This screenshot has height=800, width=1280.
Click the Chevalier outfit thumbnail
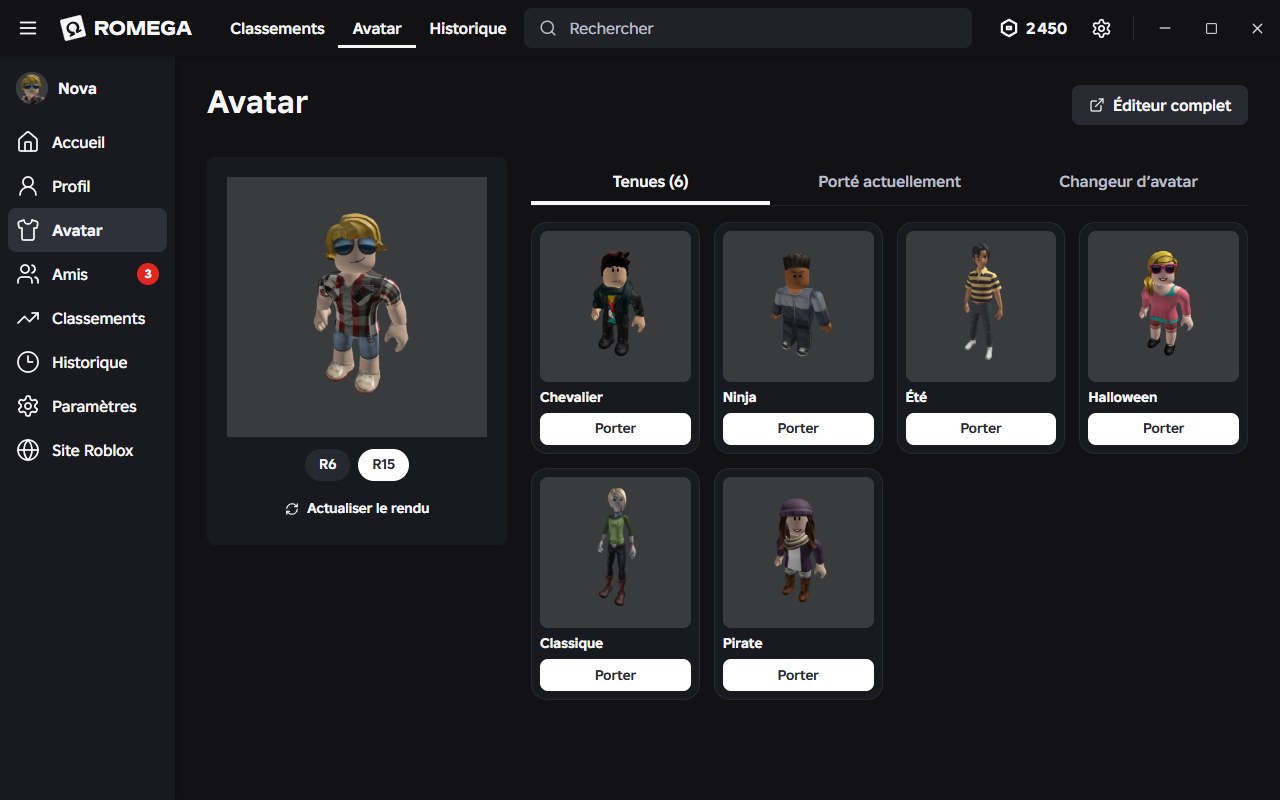615,306
